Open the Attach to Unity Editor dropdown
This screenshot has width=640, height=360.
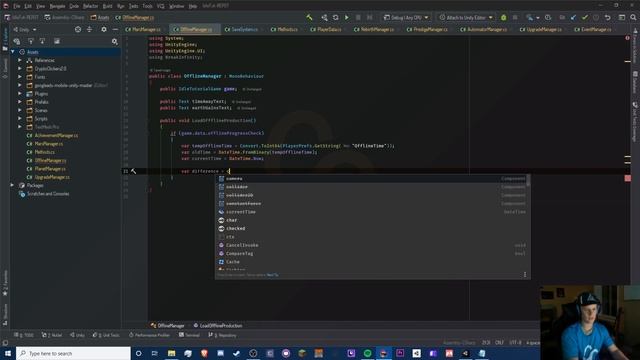466,18
